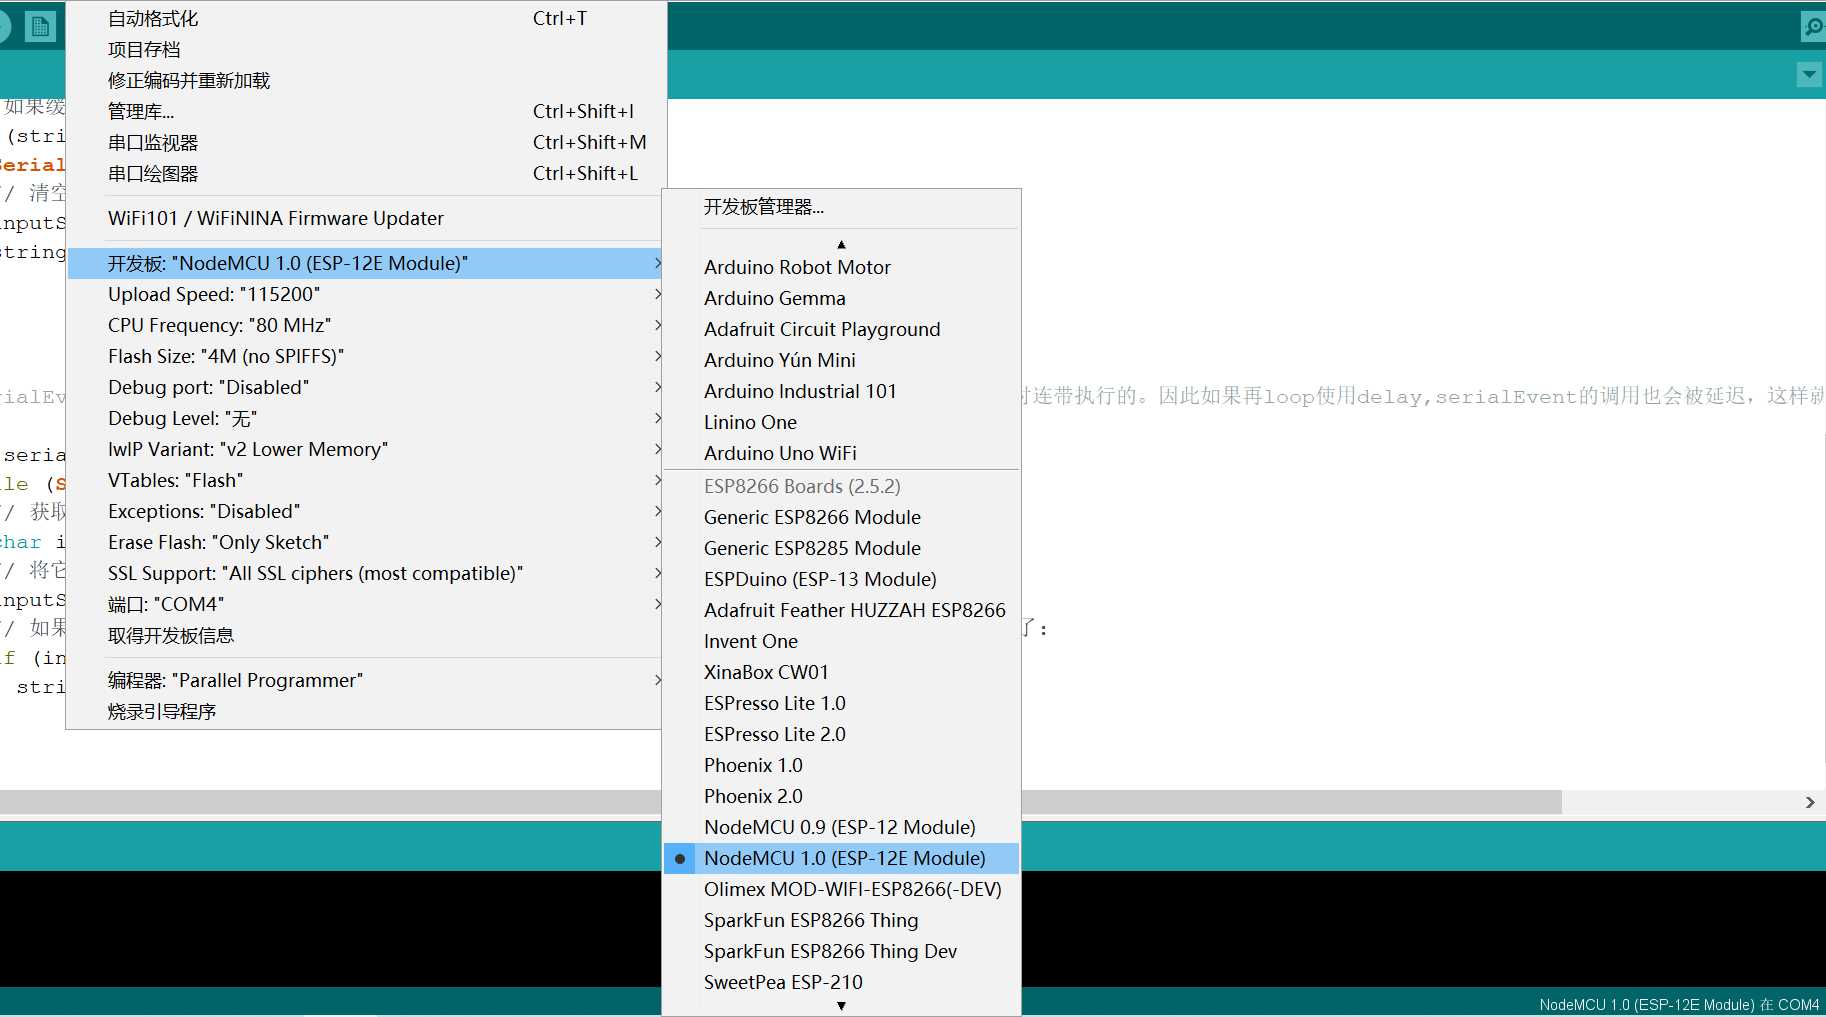Select ESPDuino (ESP-13 Module) board

point(841,579)
